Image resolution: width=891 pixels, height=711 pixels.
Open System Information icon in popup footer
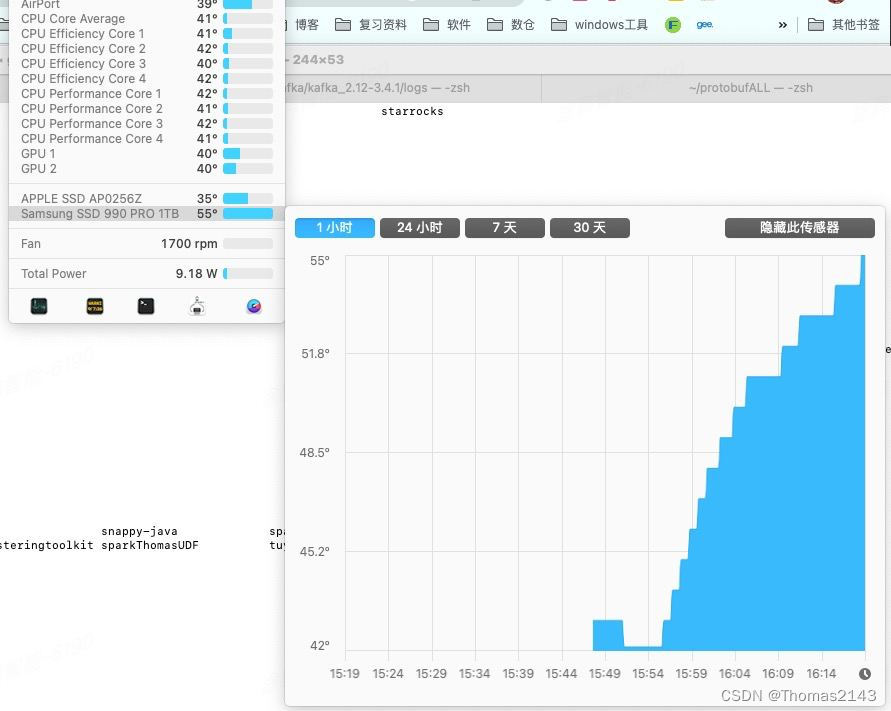click(197, 306)
